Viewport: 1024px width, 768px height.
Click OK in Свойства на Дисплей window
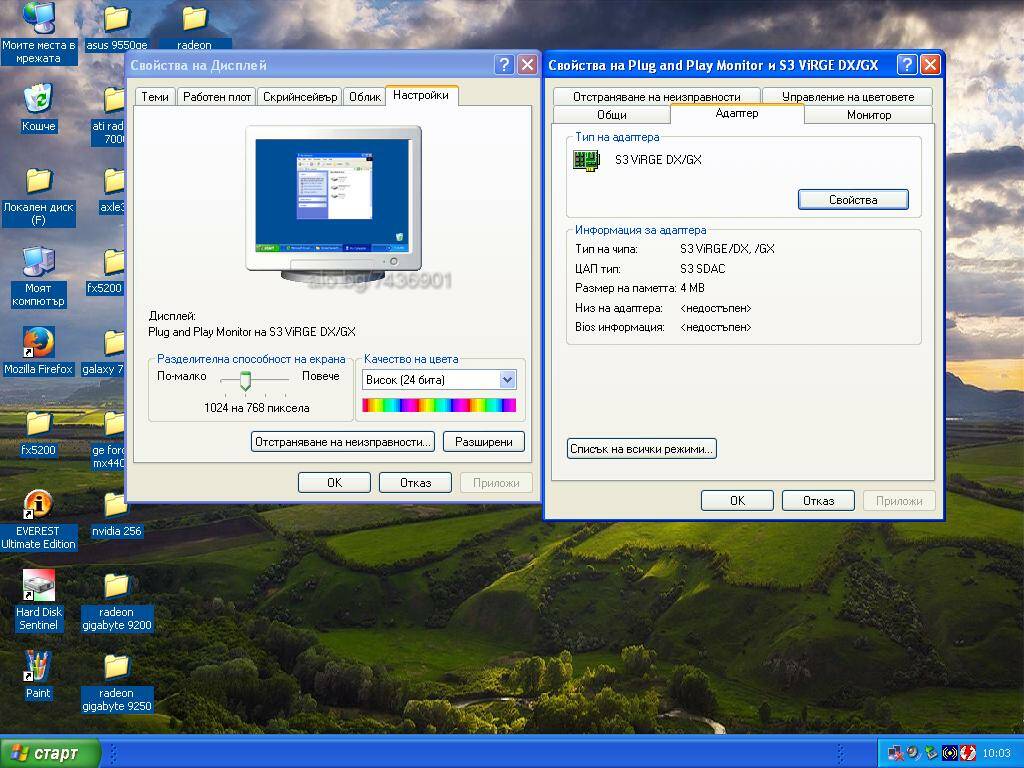(x=334, y=483)
